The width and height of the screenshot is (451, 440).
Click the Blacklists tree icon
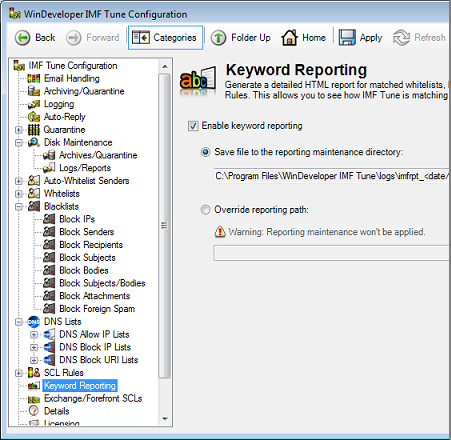point(34,206)
